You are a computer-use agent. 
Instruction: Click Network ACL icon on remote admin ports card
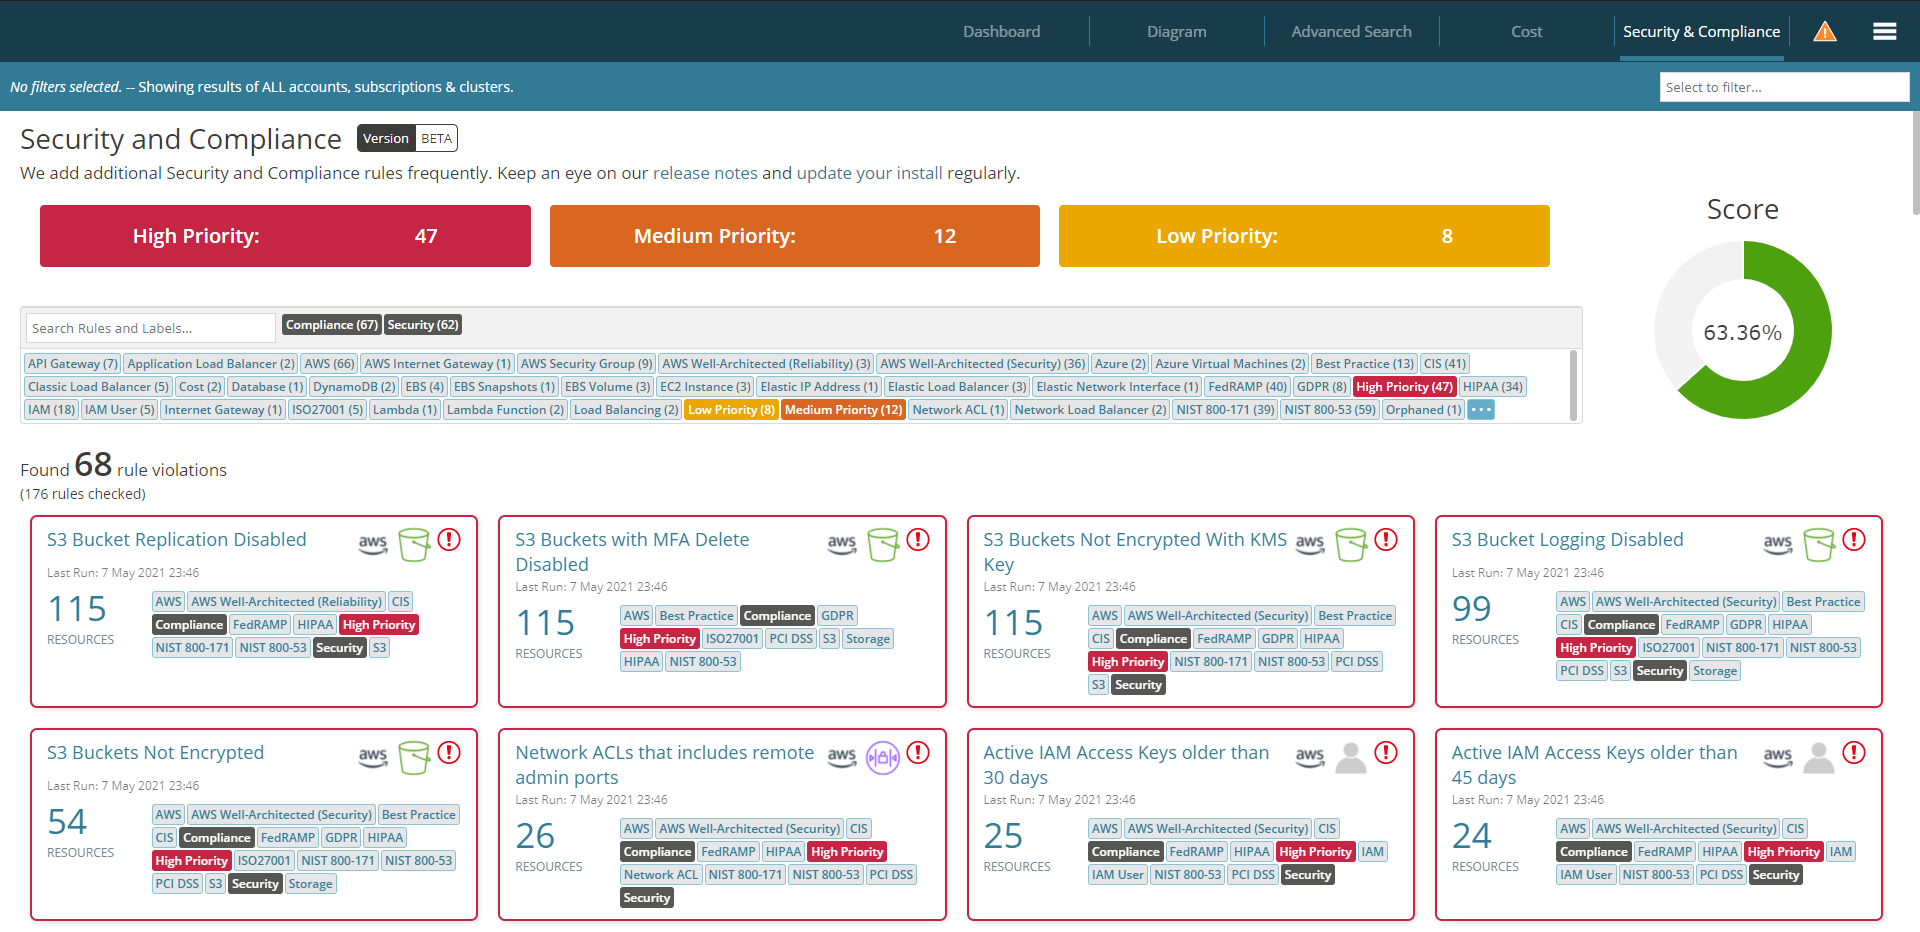tap(883, 758)
